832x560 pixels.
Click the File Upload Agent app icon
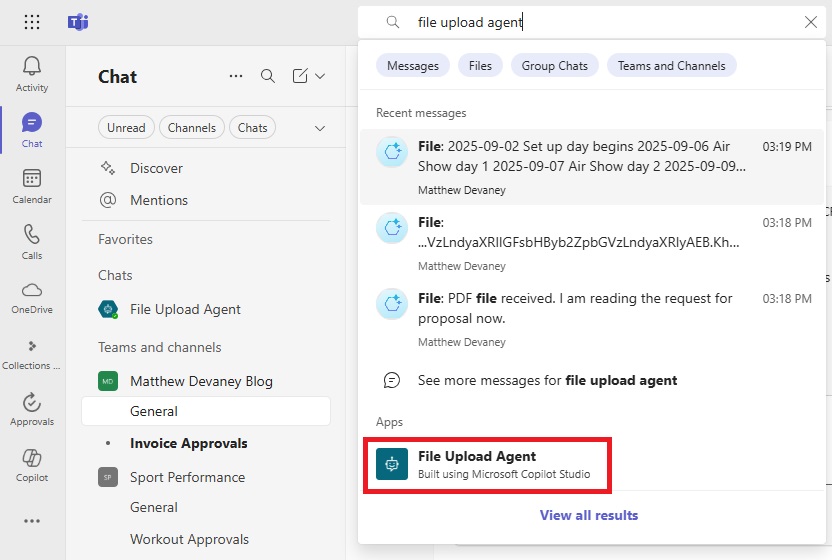392,464
